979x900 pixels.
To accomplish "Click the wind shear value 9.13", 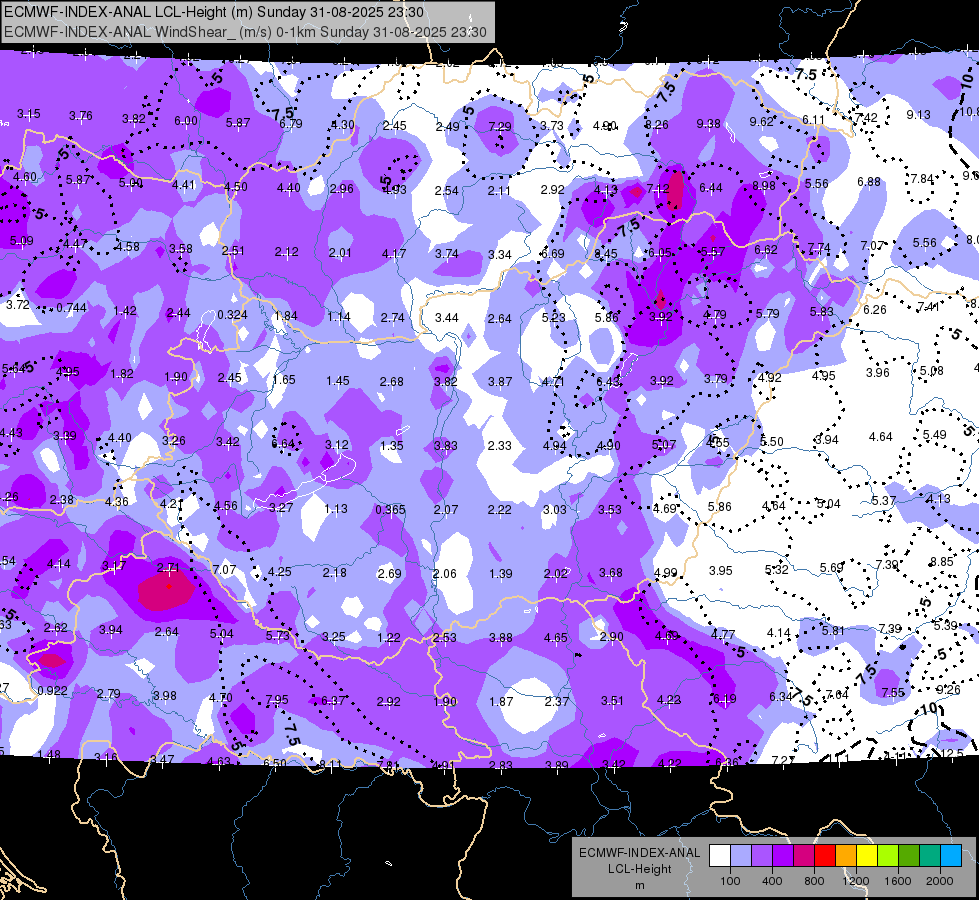I will [918, 114].
